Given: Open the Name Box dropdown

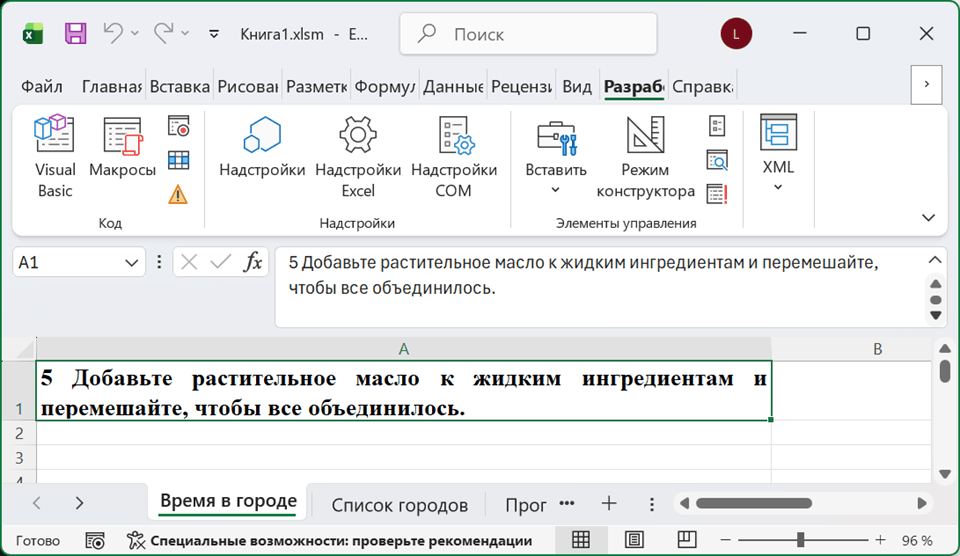Looking at the screenshot, I should tap(131, 263).
